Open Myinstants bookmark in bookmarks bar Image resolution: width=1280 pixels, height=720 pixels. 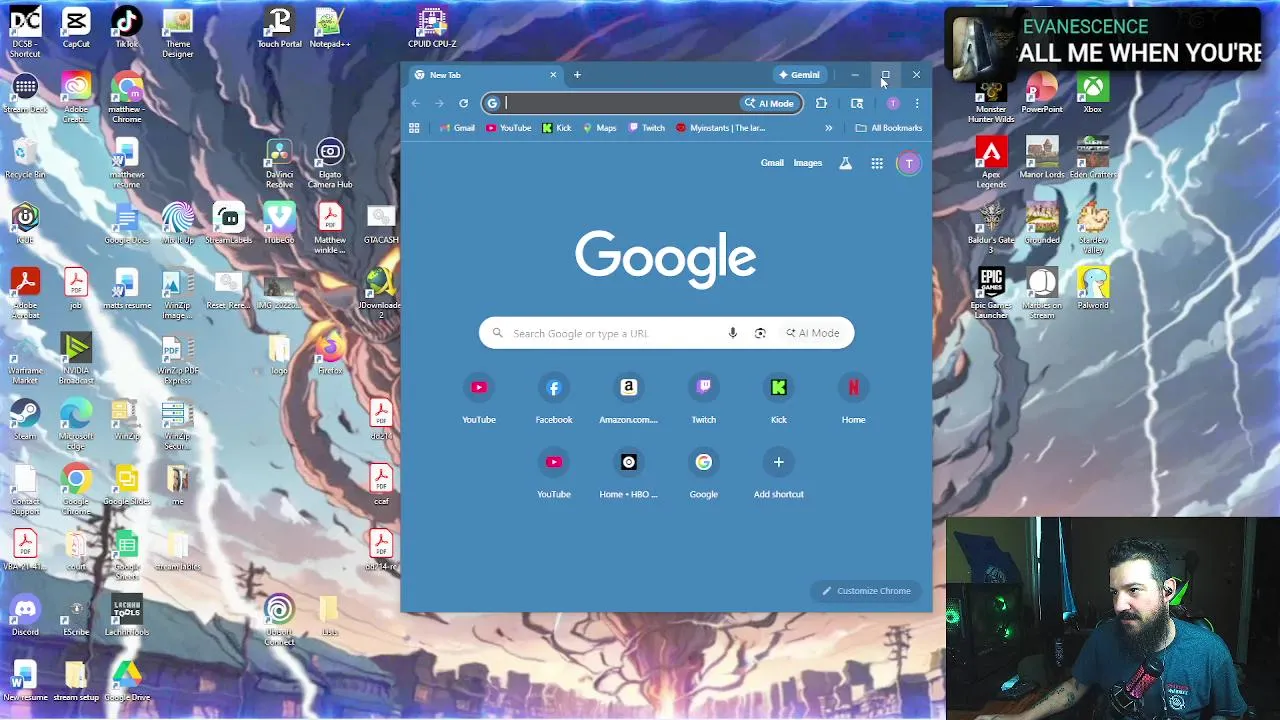point(720,128)
